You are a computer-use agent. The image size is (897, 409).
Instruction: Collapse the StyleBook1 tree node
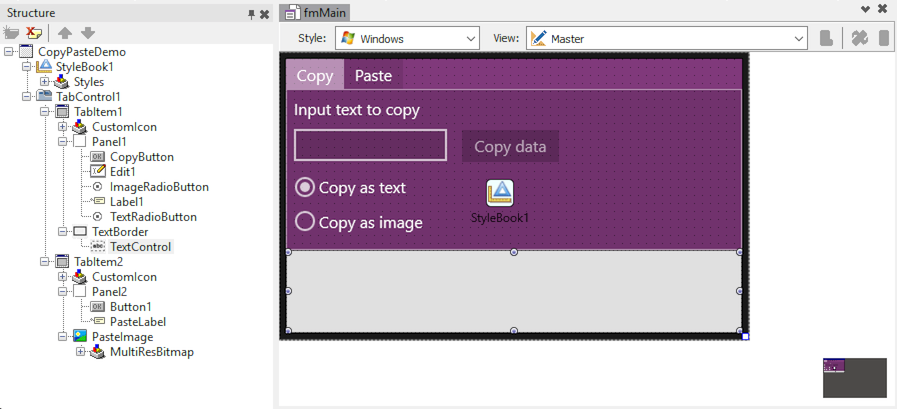pos(26,67)
